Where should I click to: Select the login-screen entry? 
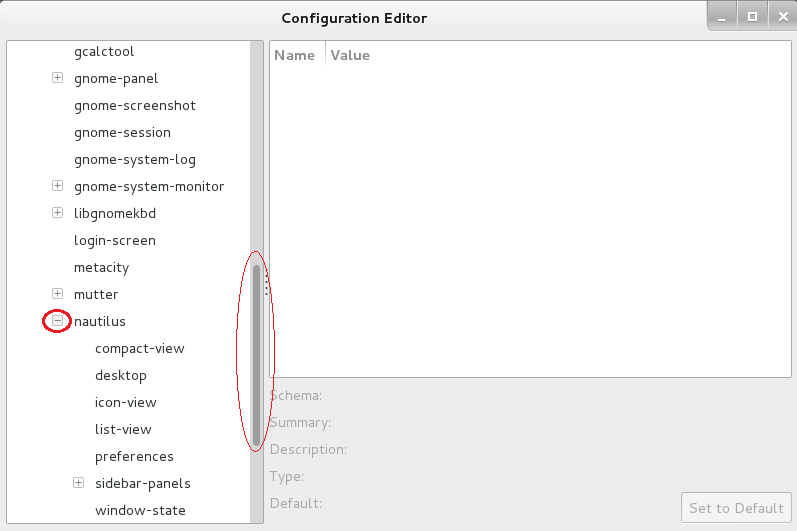tap(115, 240)
